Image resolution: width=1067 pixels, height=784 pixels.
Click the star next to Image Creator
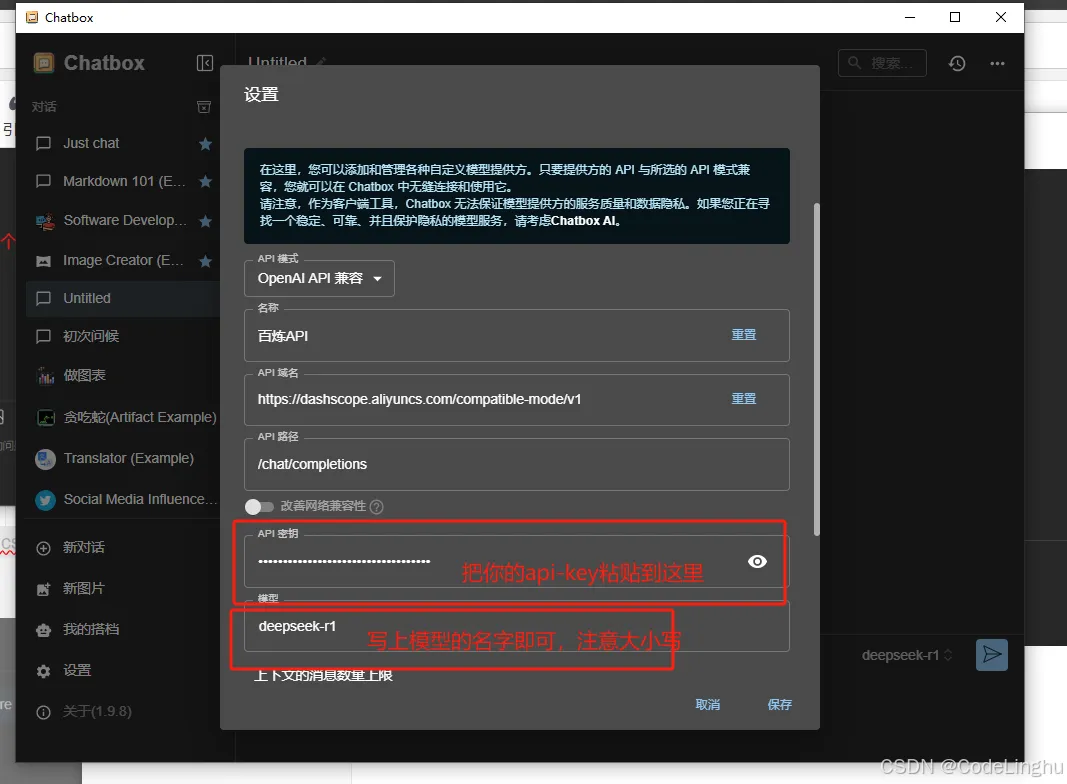tap(206, 261)
